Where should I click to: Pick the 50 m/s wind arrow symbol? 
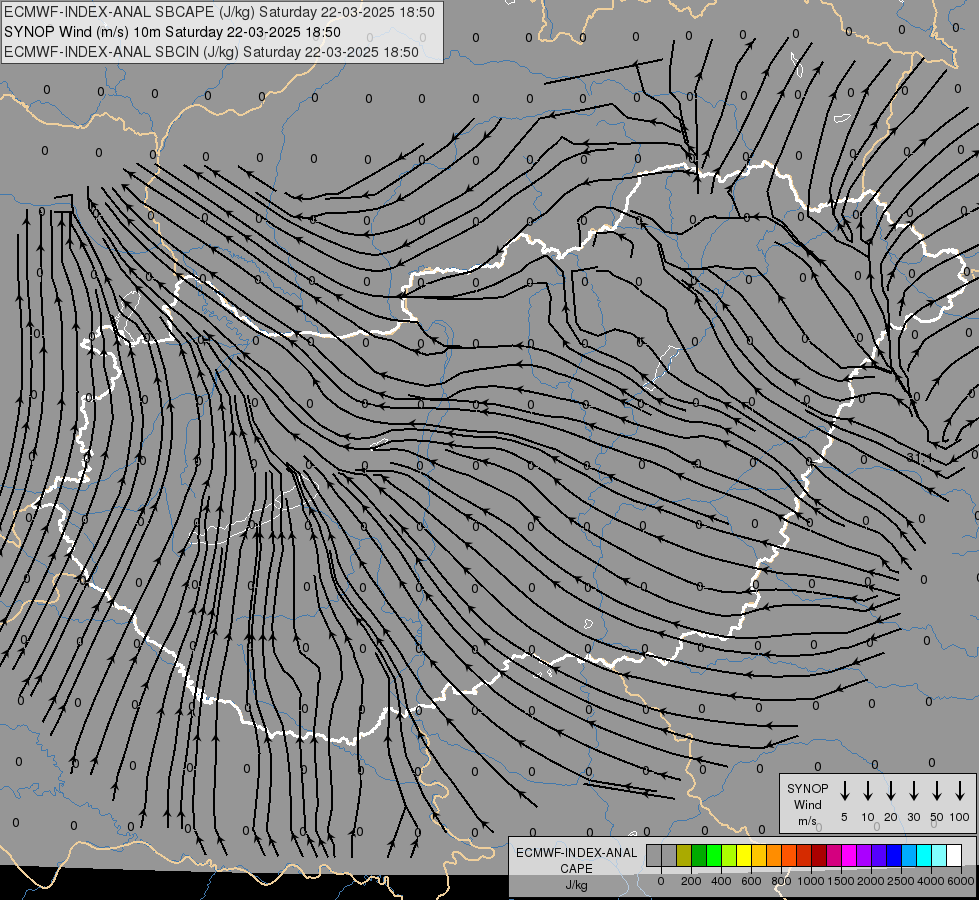937,791
